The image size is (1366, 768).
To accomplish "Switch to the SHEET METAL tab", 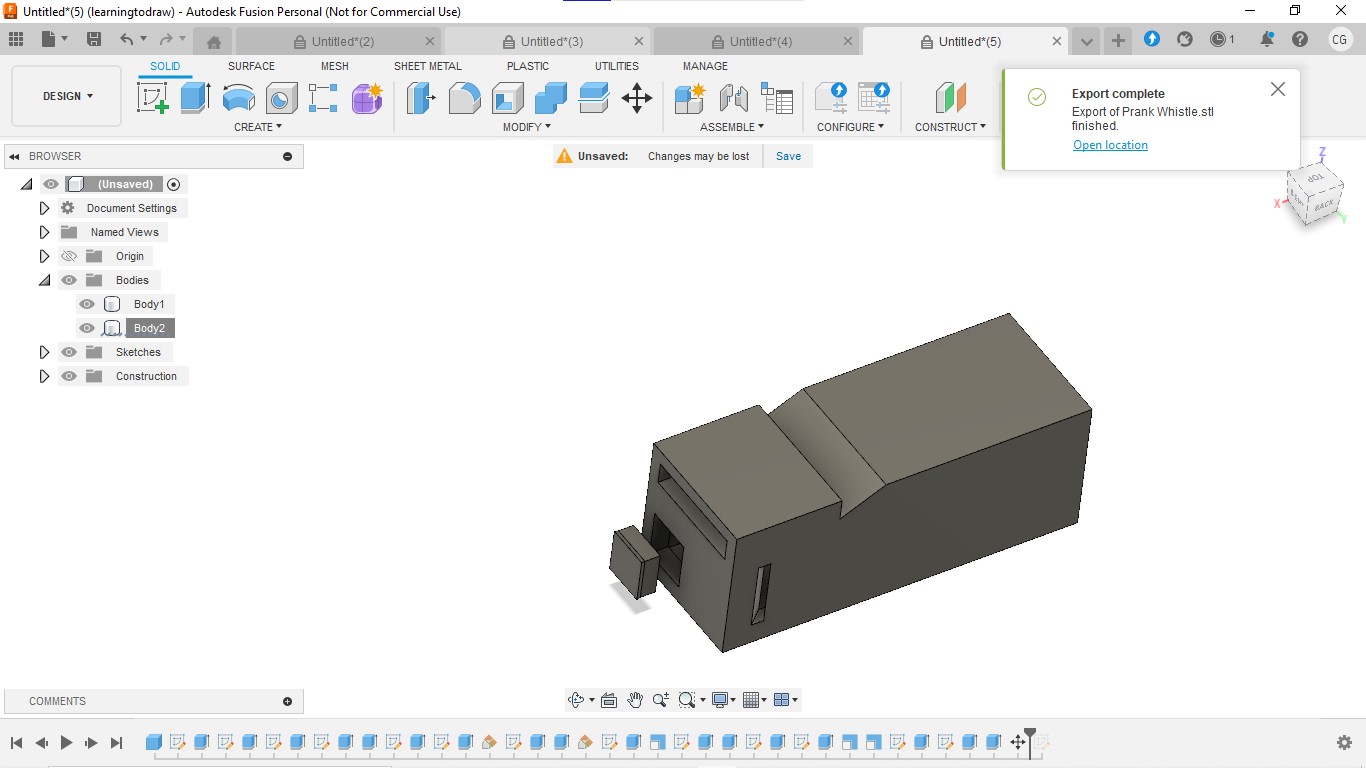I will point(428,66).
